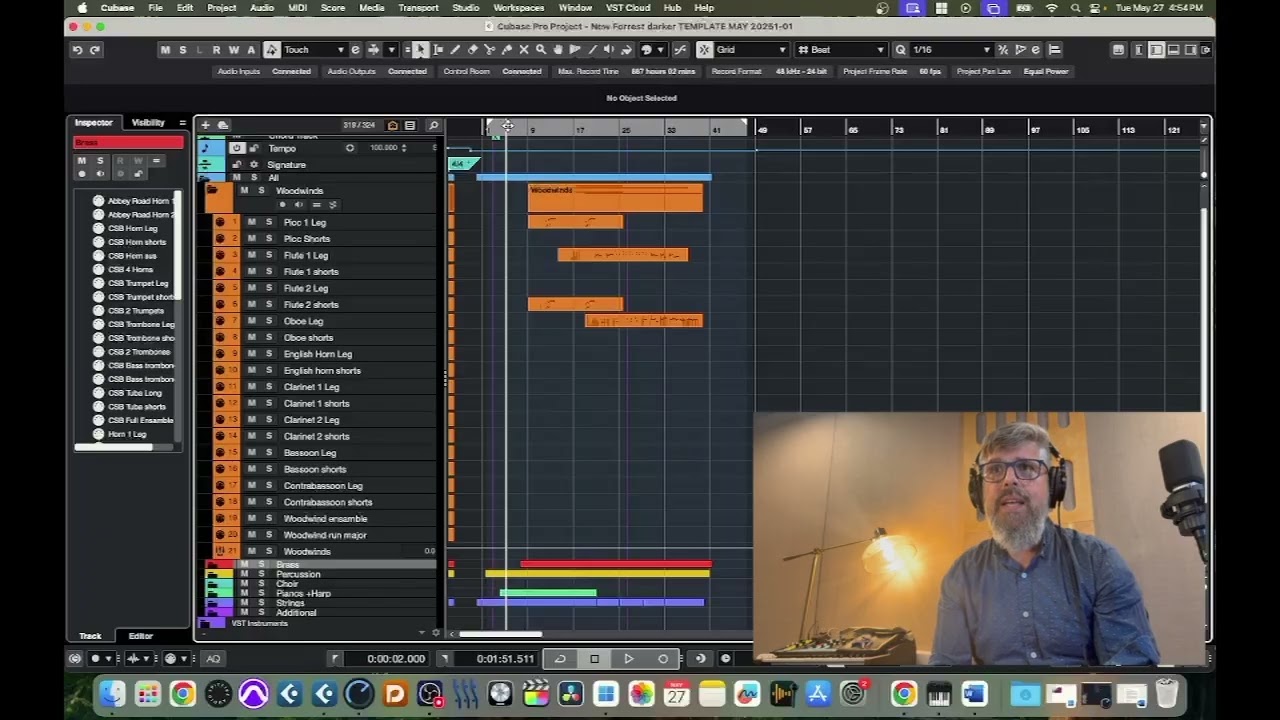Toggle global Mute state button M
Image resolution: width=1280 pixels, height=720 pixels.
(x=165, y=50)
